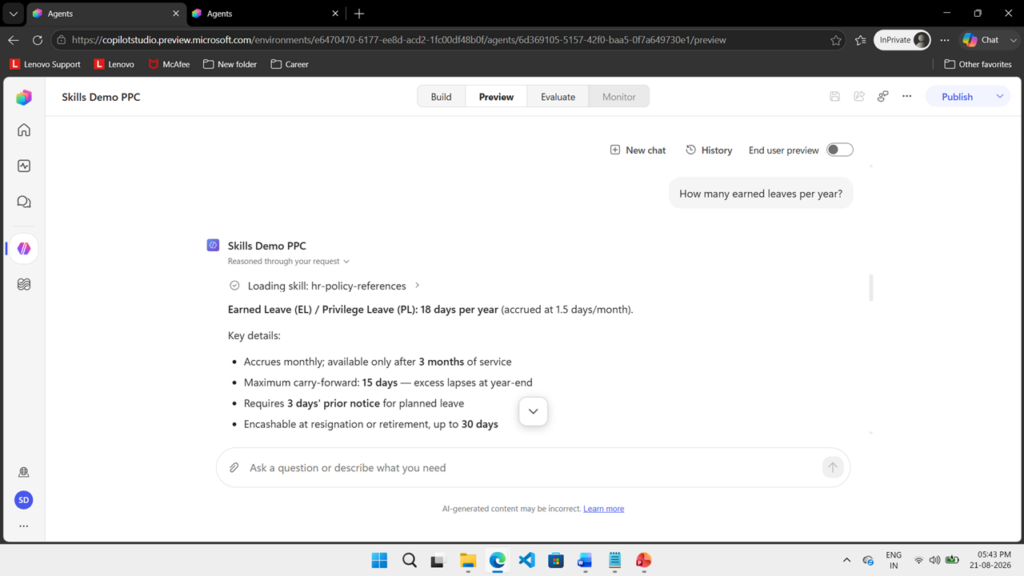
Task: Click the Skills Demo PPC agent title
Action: point(101,97)
